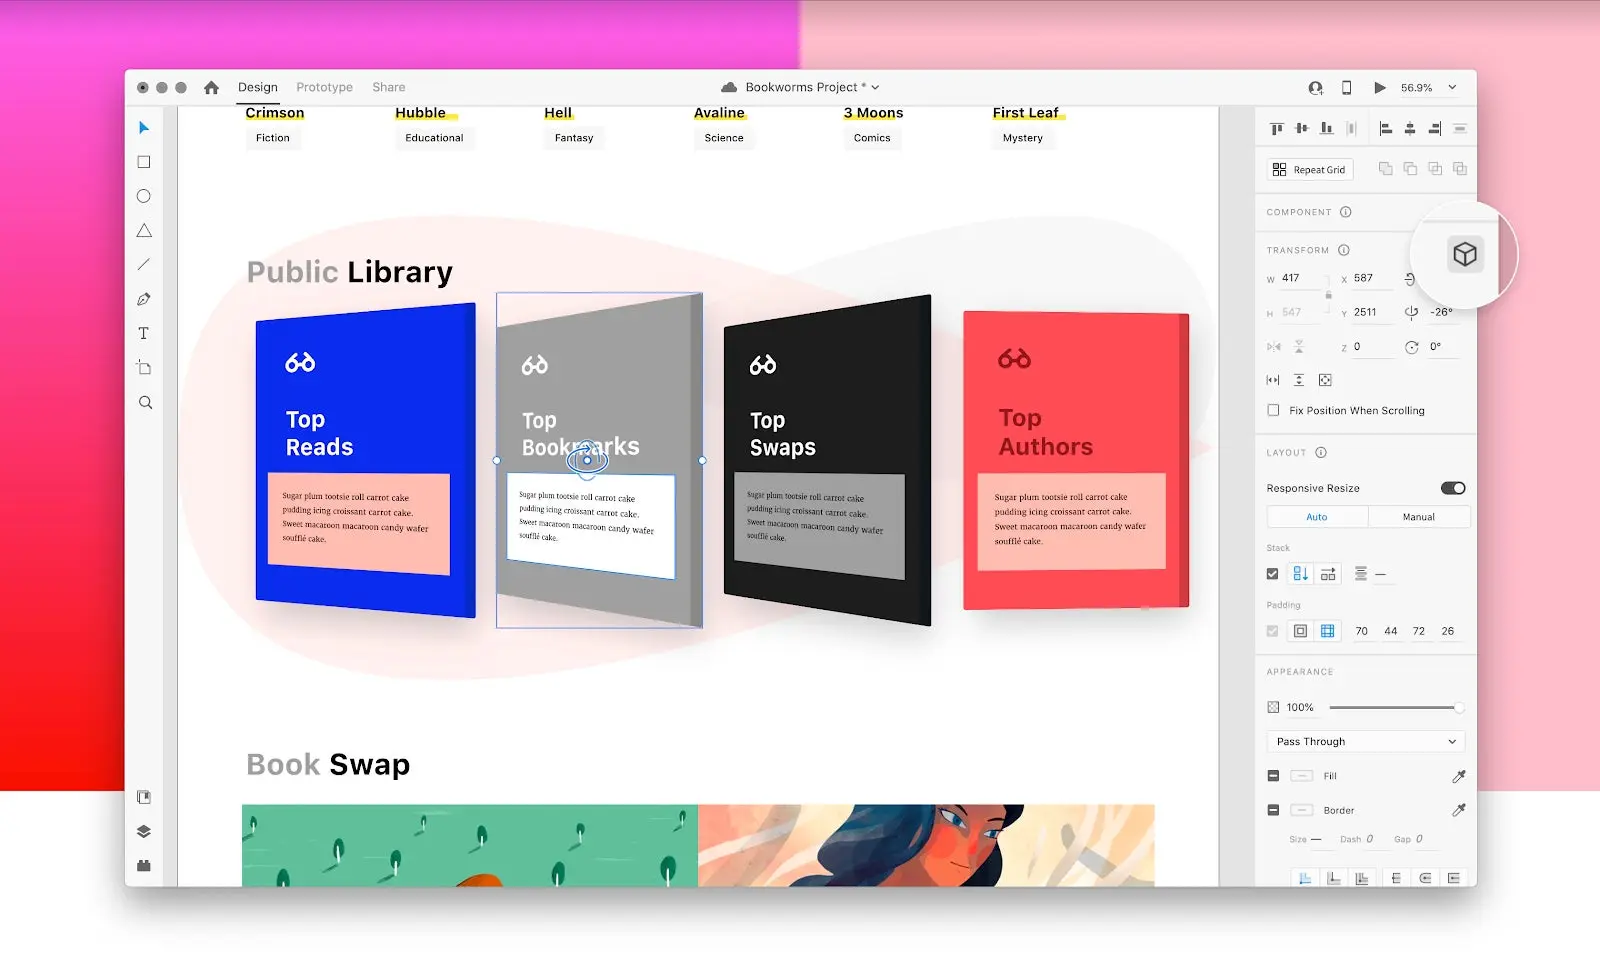
Task: Select the Pen tool
Action: click(x=144, y=299)
